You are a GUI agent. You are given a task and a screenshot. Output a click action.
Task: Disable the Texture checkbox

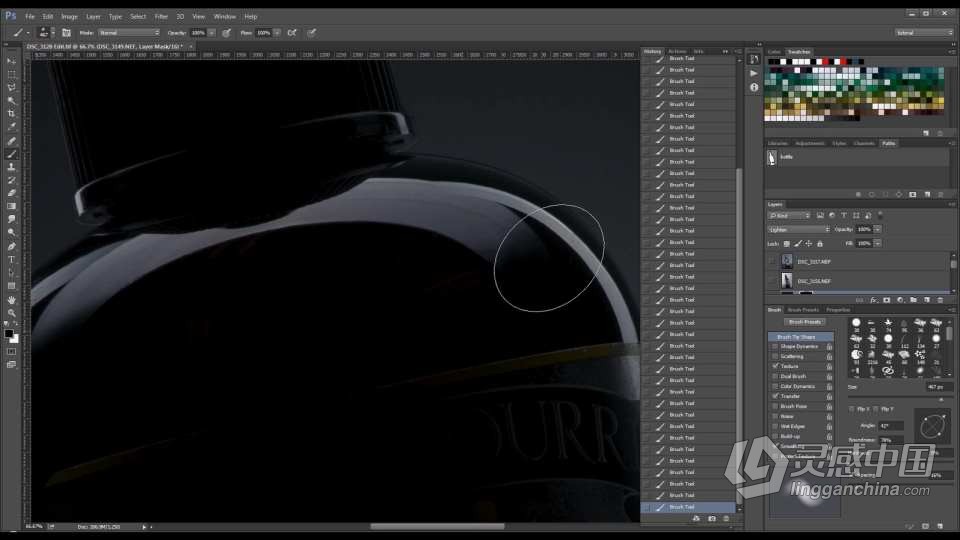pos(775,366)
